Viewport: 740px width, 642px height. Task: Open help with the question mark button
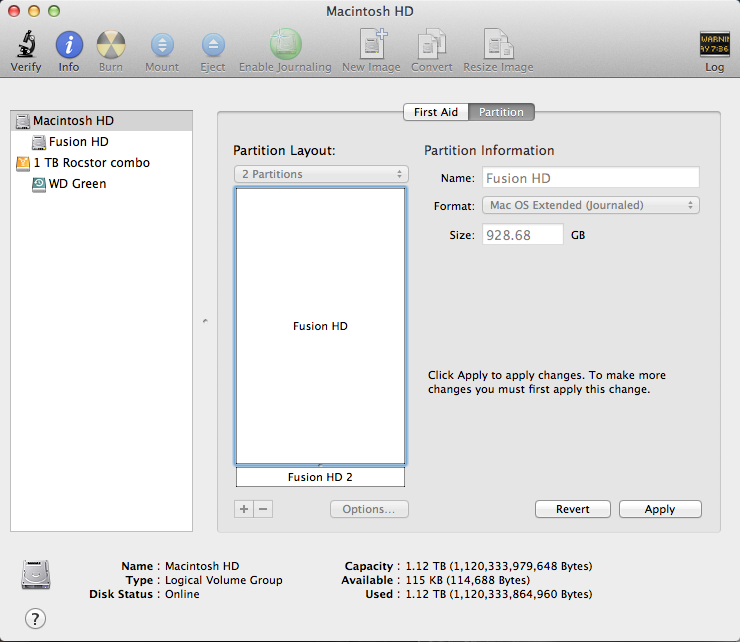[35, 619]
